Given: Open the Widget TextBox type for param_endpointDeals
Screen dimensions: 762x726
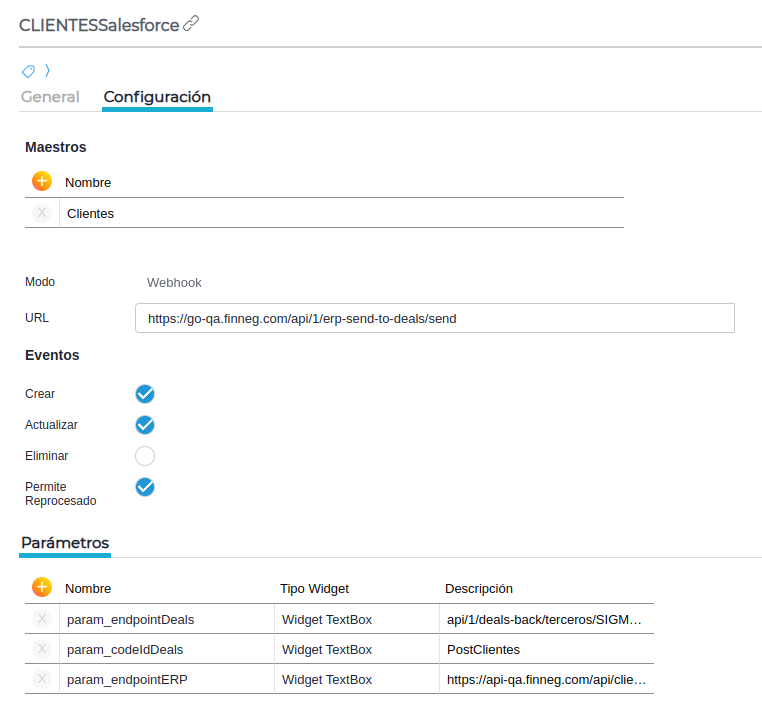Looking at the screenshot, I should 326,619.
